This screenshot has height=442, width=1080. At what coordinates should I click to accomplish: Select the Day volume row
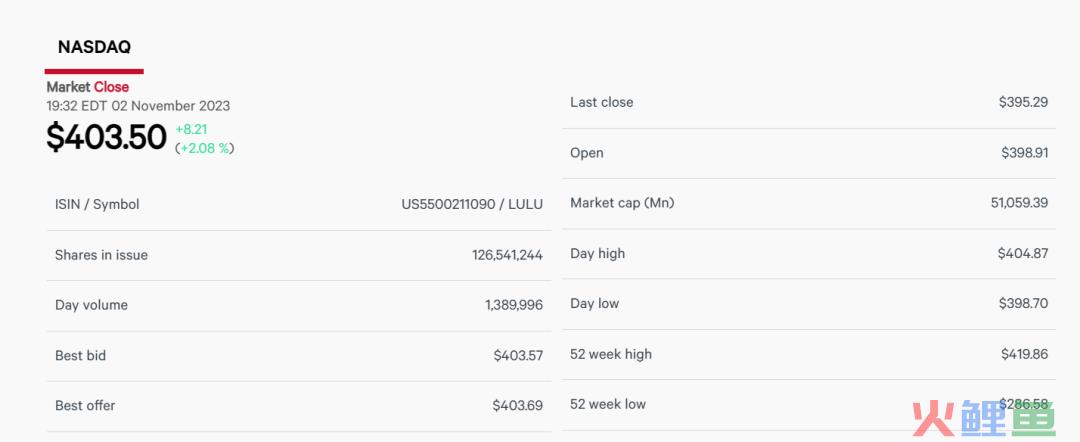pos(299,305)
